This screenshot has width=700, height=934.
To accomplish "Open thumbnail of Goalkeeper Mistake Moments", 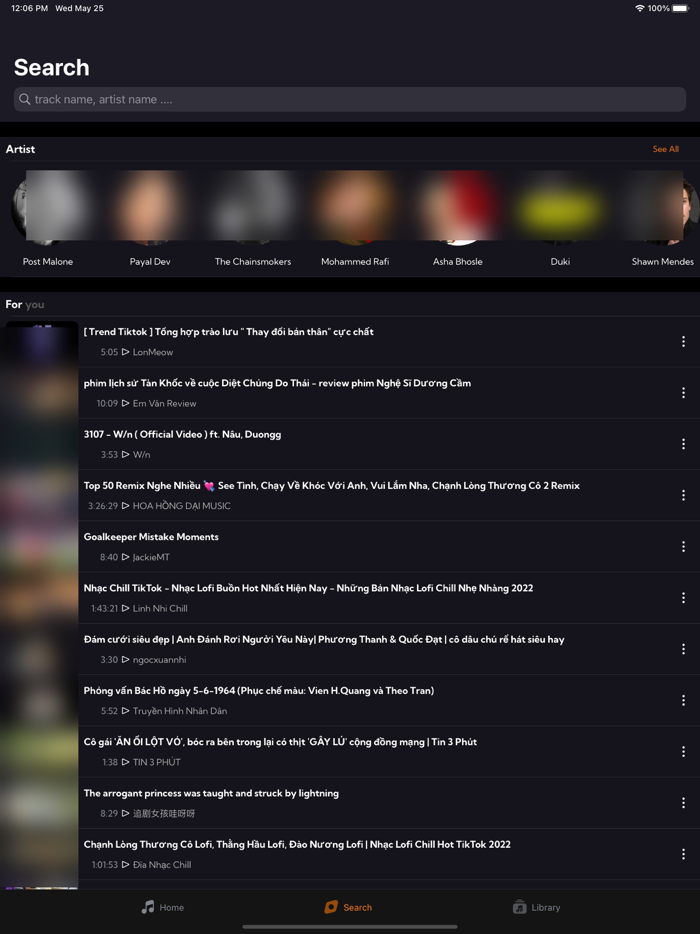I will (42, 546).
